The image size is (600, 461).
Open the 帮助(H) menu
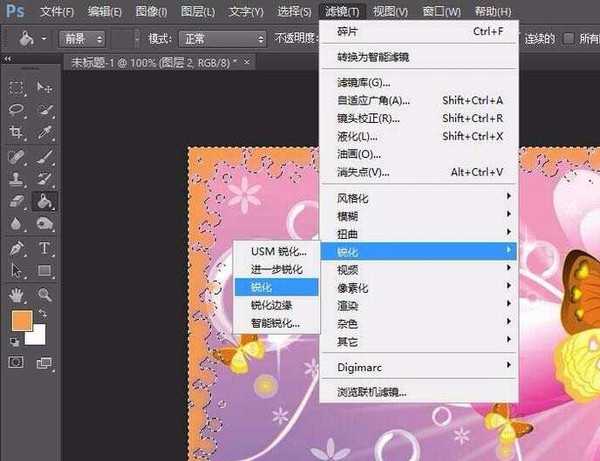[493, 12]
